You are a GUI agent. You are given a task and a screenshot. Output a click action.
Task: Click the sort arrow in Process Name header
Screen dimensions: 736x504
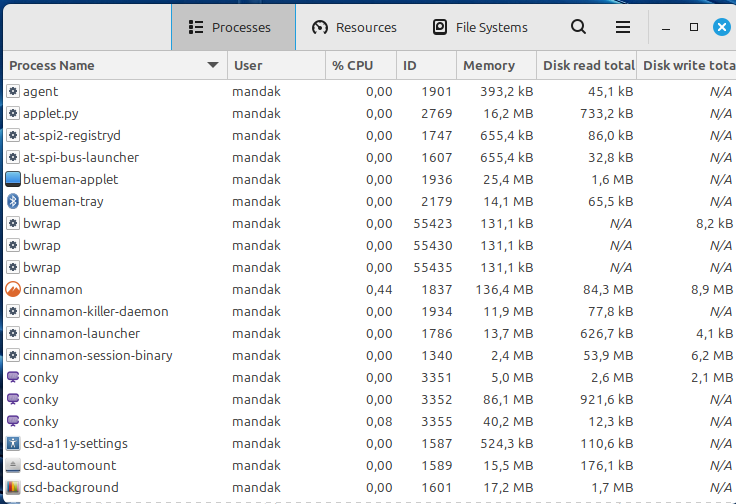(x=213, y=65)
